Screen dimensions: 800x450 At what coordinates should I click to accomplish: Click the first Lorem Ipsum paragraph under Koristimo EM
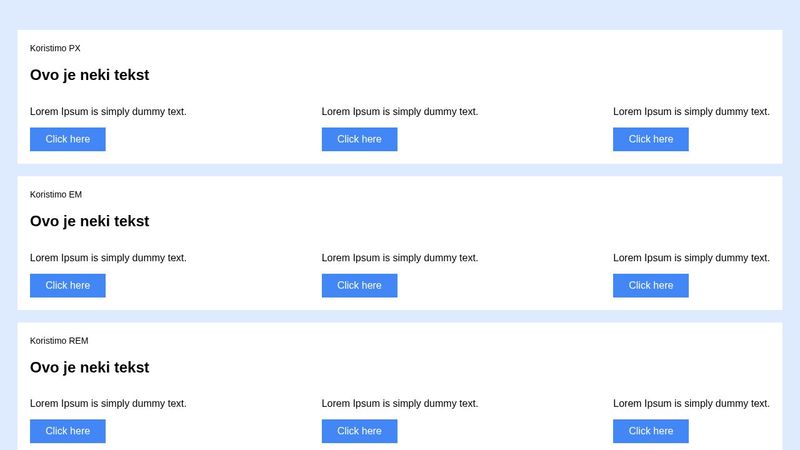tap(108, 257)
